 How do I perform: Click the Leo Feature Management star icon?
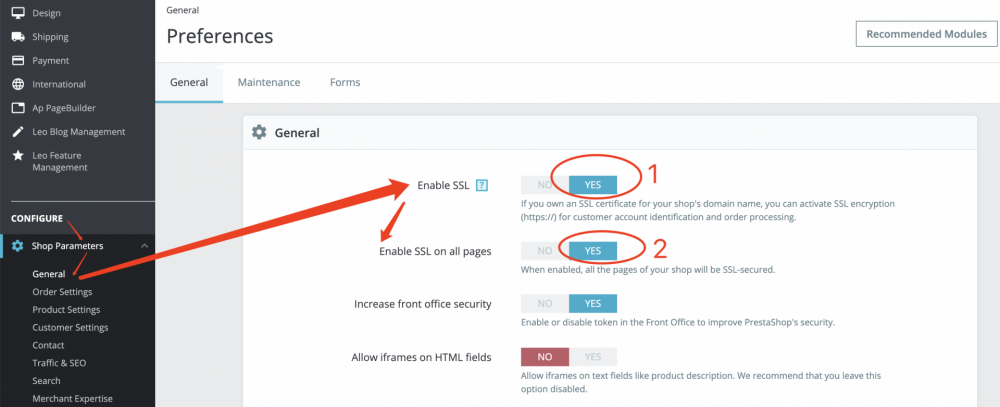18,156
